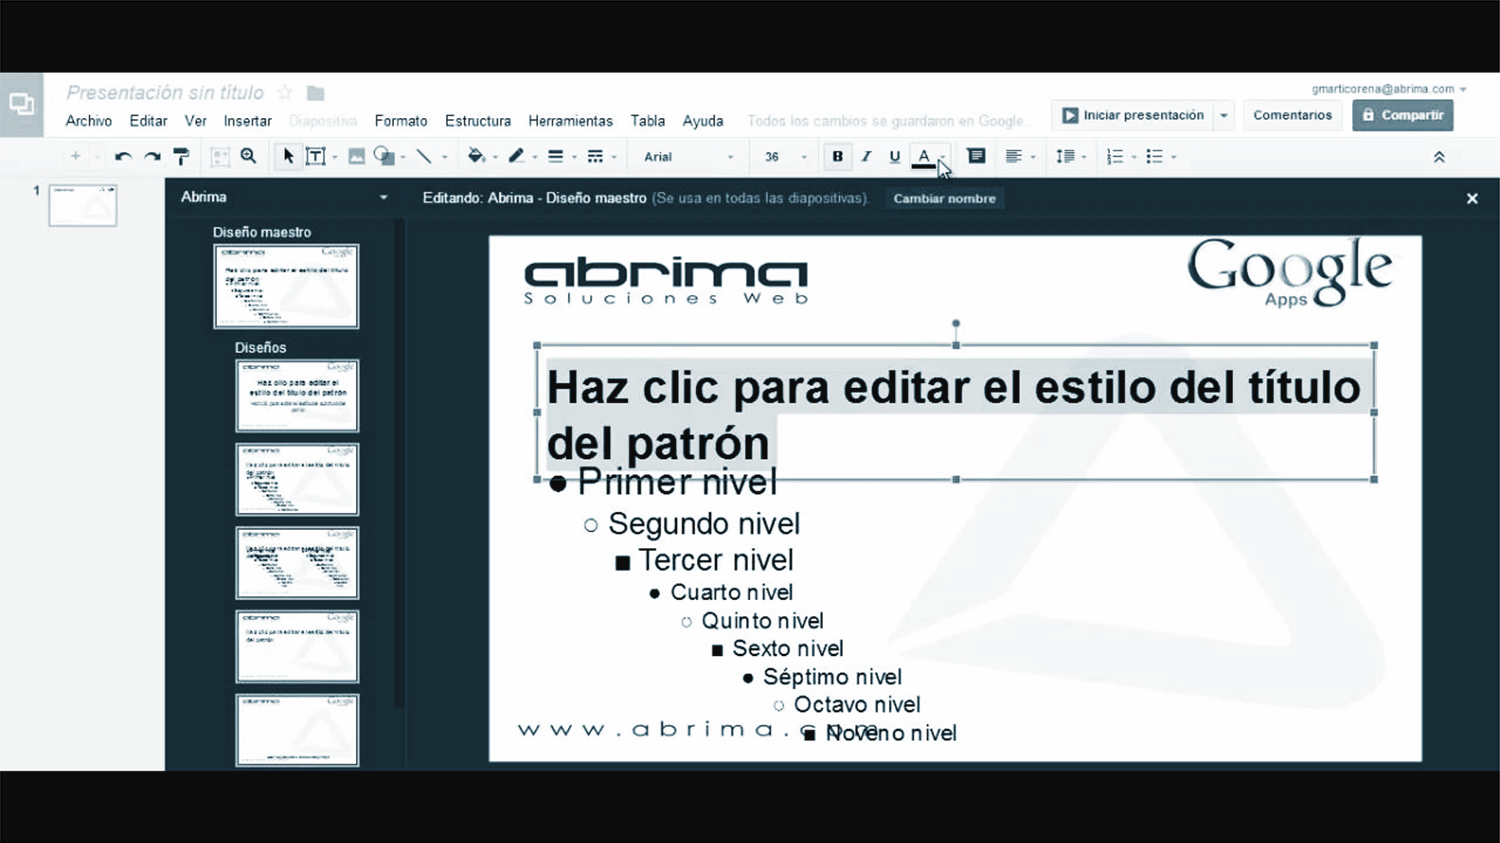Open the Herramientas menu
The height and width of the screenshot is (843, 1500).
pos(570,121)
